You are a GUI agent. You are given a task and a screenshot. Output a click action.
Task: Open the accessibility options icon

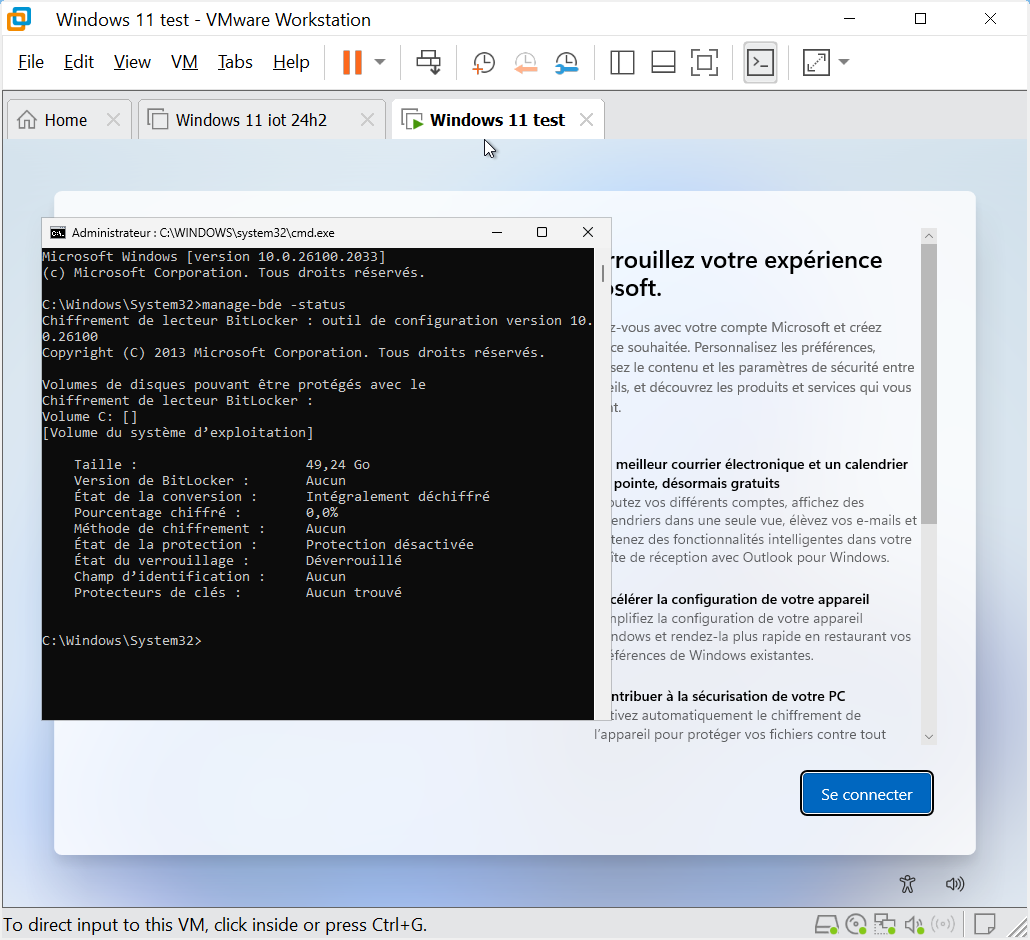[x=907, y=884]
